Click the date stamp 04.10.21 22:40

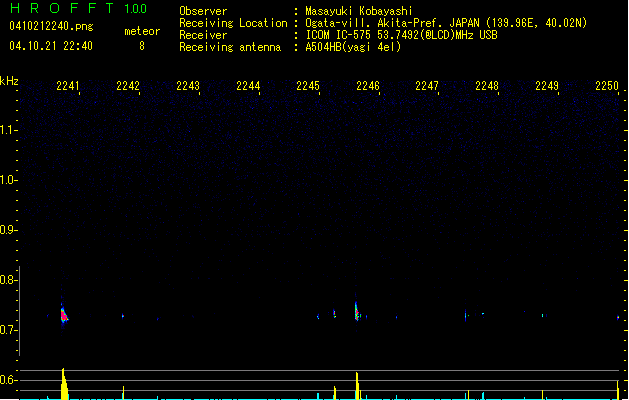(51, 46)
